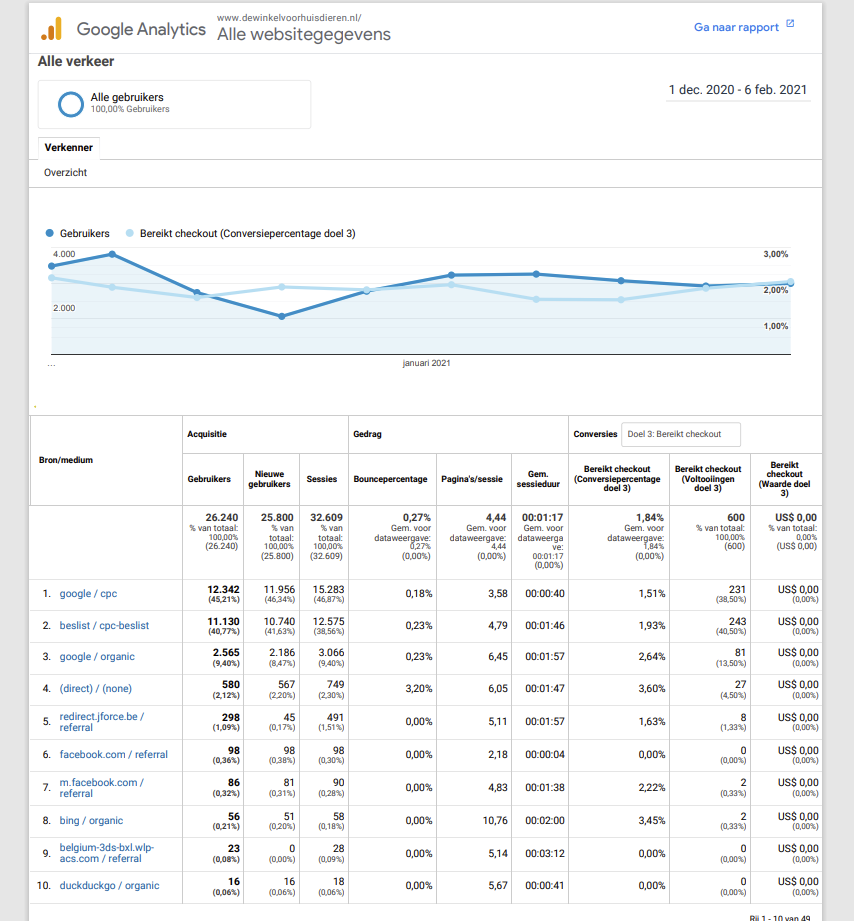
Task: Open the (direct) / (none) source link
Action: (96, 688)
